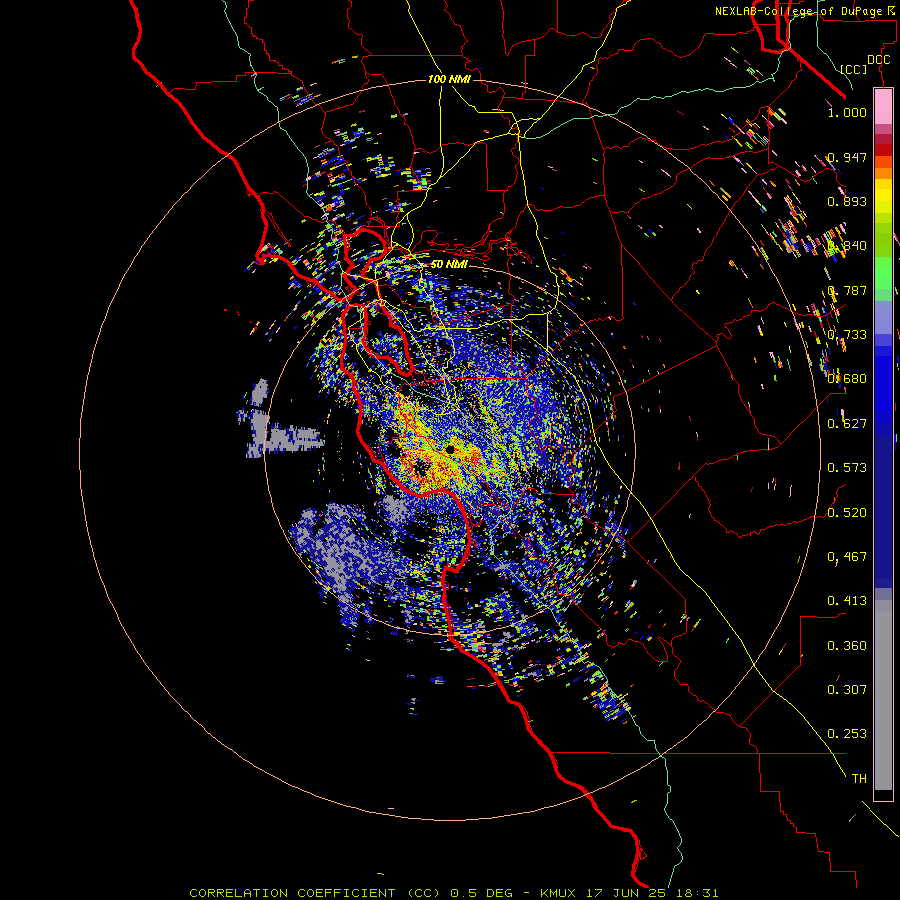Click the 0.733 scale value

pyautogui.click(x=847, y=335)
